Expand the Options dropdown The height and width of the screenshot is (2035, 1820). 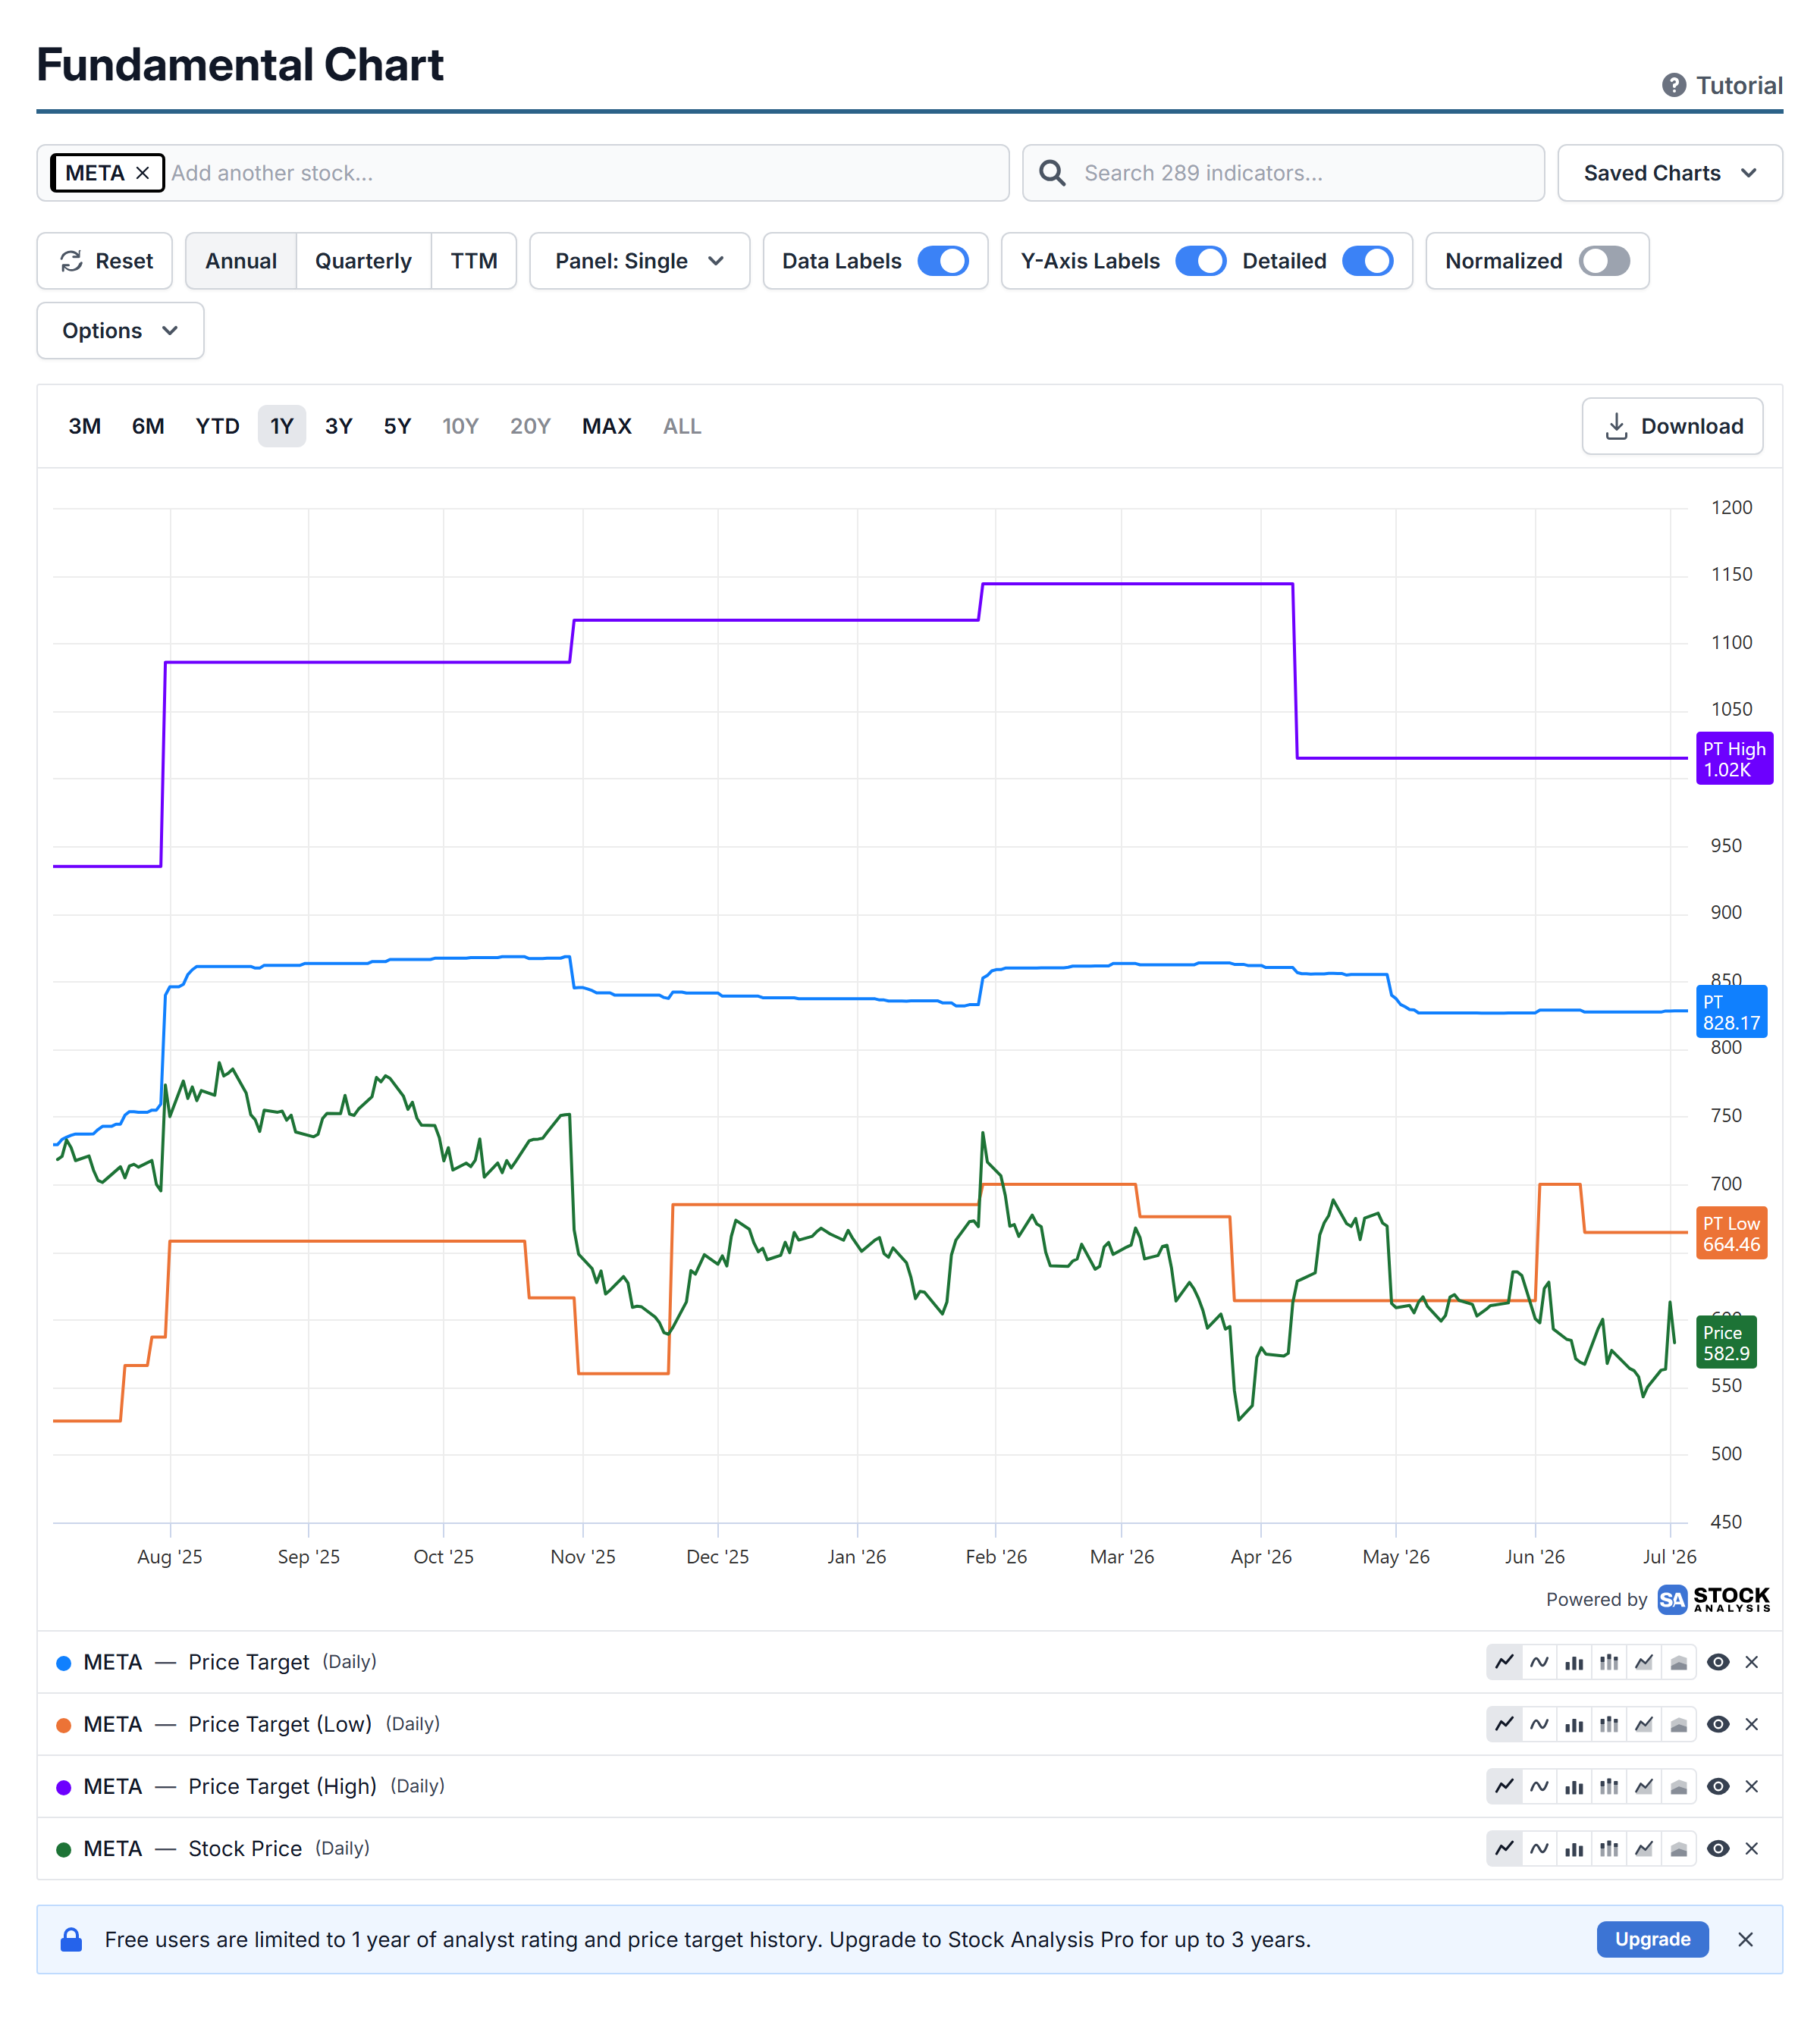click(x=120, y=331)
